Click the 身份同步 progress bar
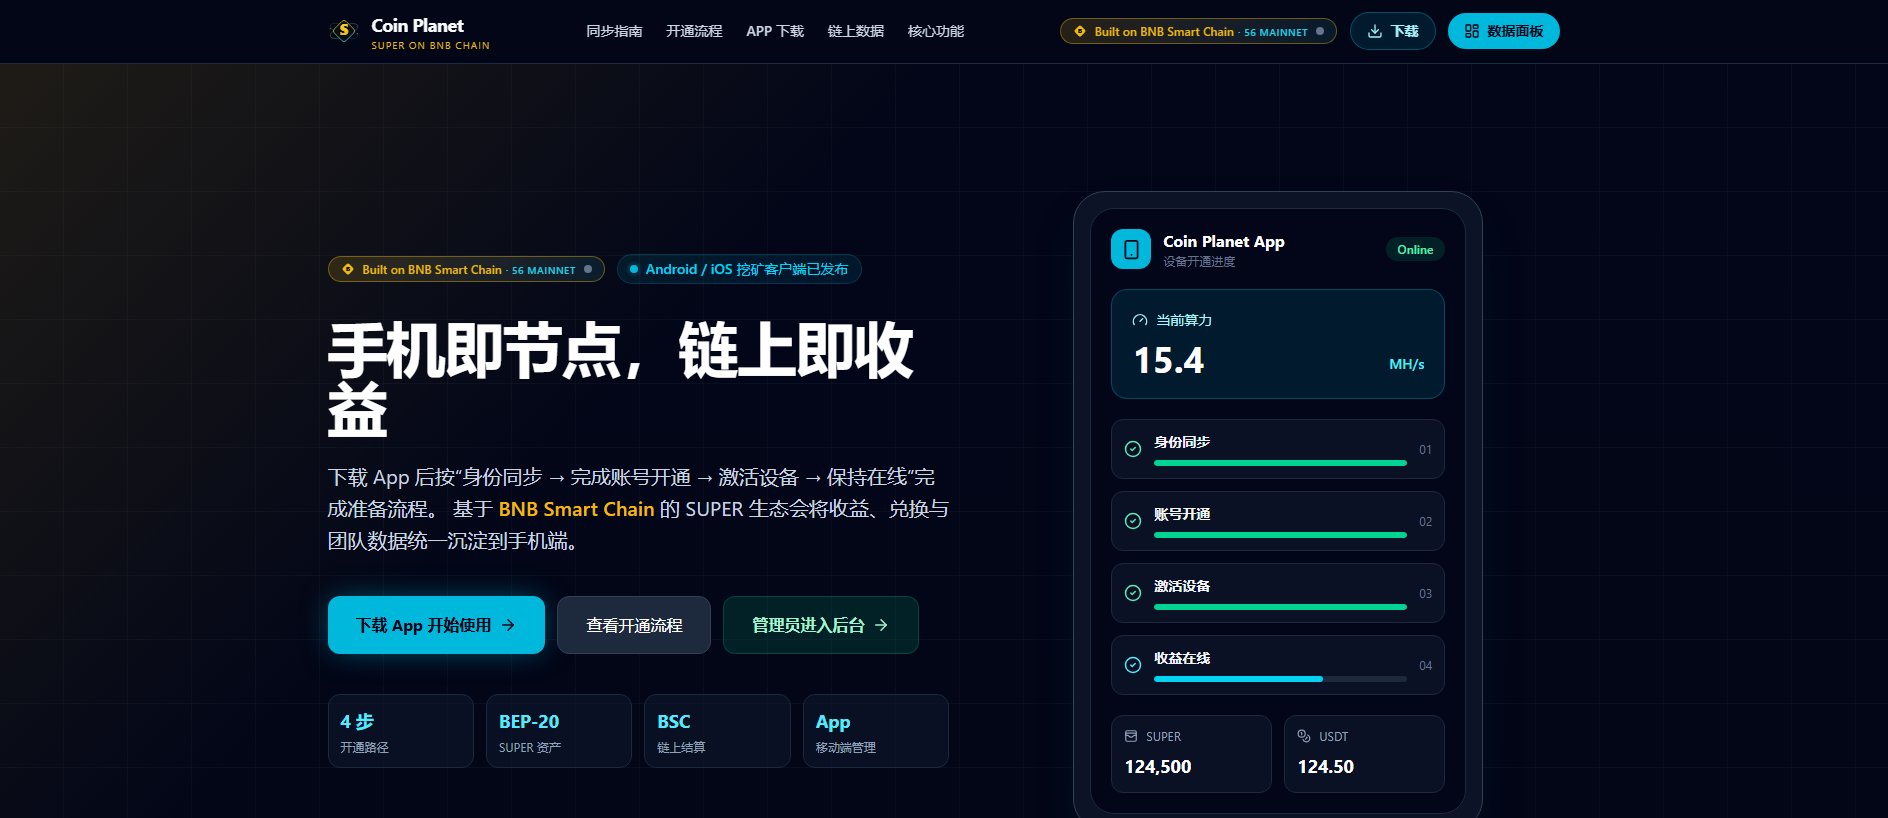 pyautogui.click(x=1280, y=463)
